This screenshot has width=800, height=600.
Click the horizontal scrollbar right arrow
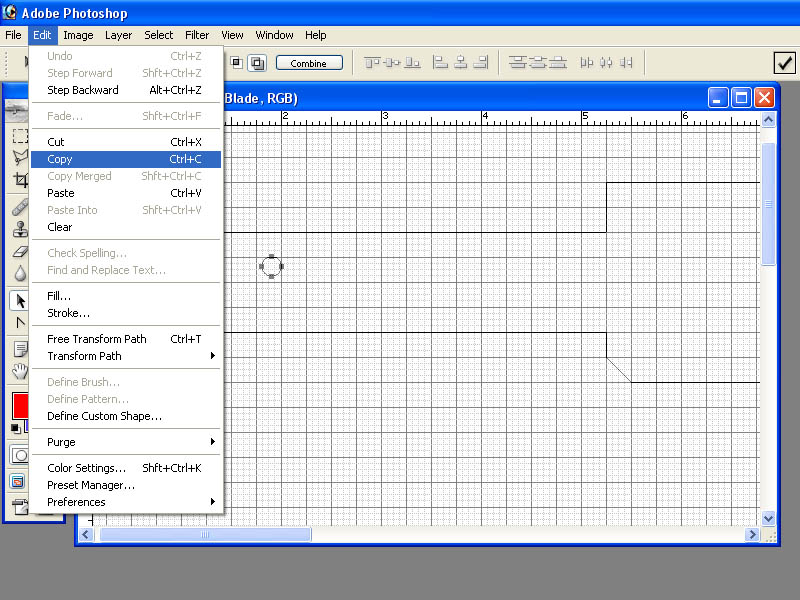[x=752, y=534]
